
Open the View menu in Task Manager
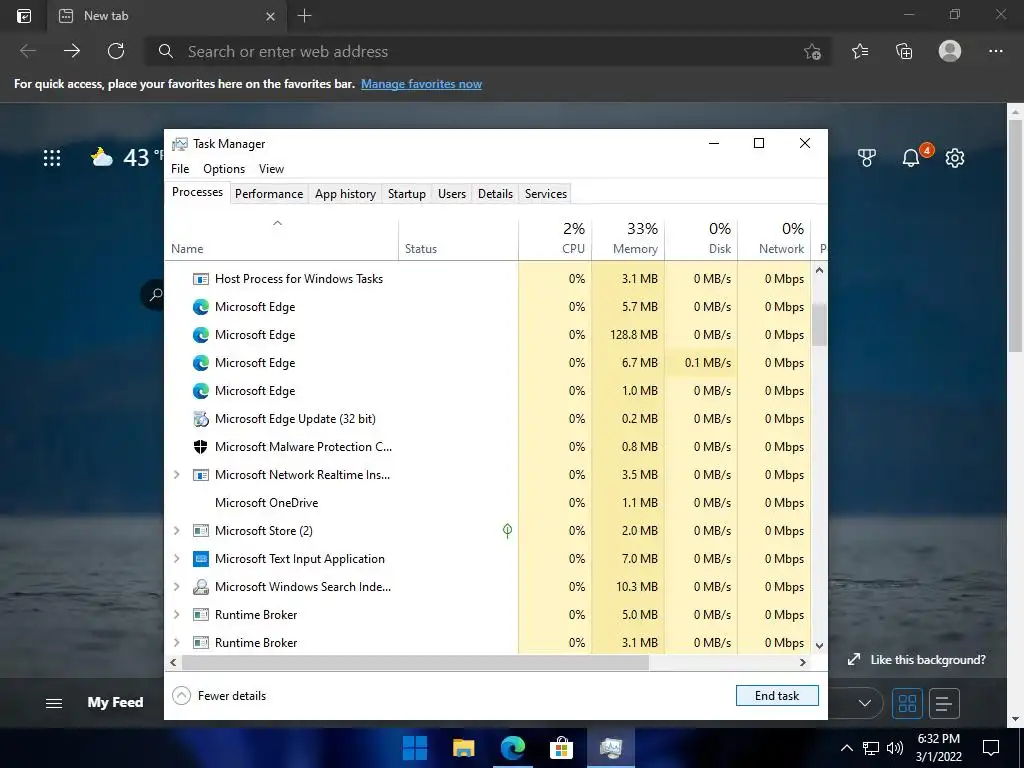click(271, 168)
